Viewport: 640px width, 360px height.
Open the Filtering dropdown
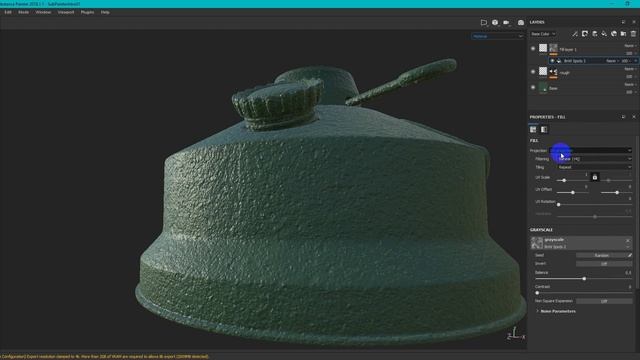tap(594, 159)
